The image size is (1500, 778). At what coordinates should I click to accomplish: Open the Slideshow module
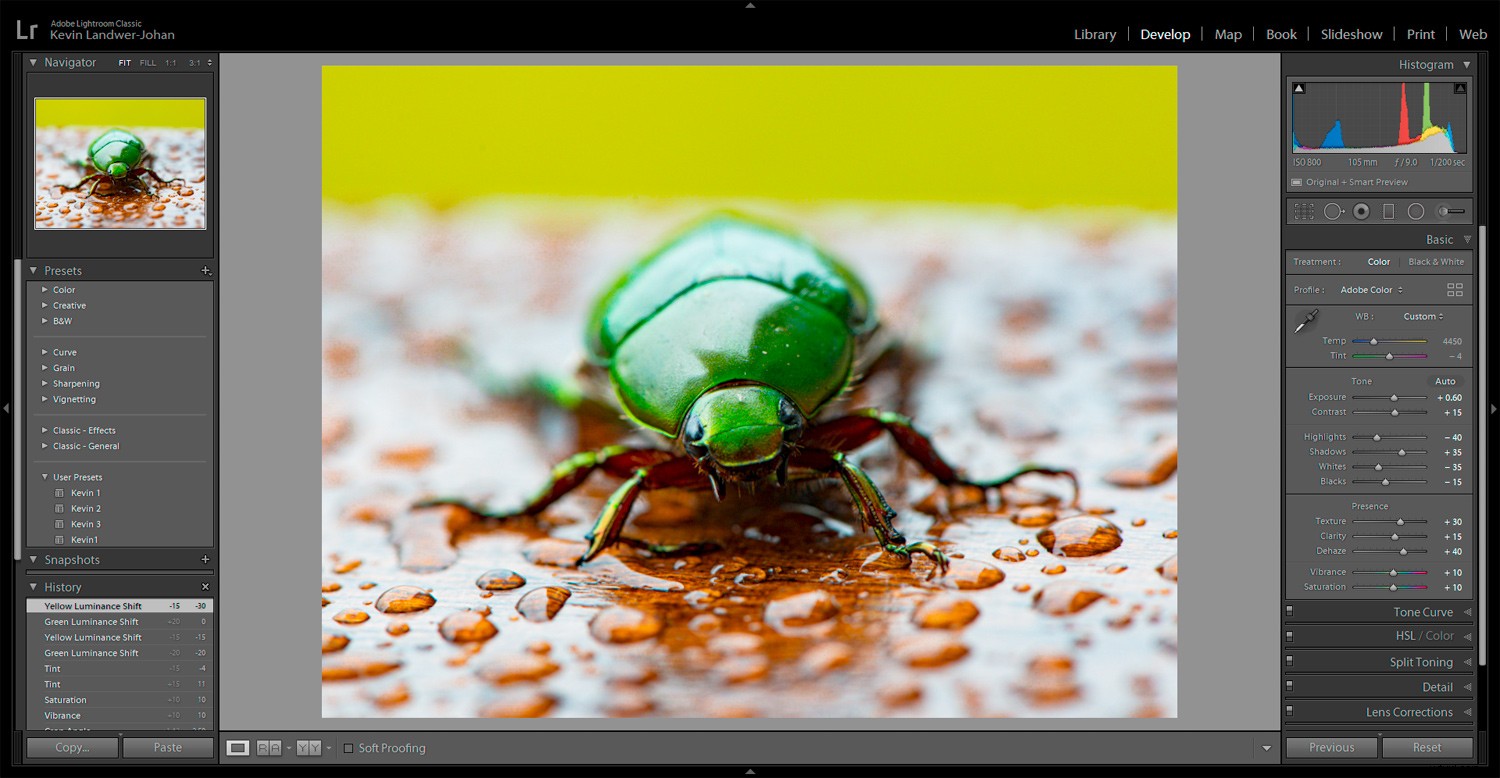click(1352, 33)
